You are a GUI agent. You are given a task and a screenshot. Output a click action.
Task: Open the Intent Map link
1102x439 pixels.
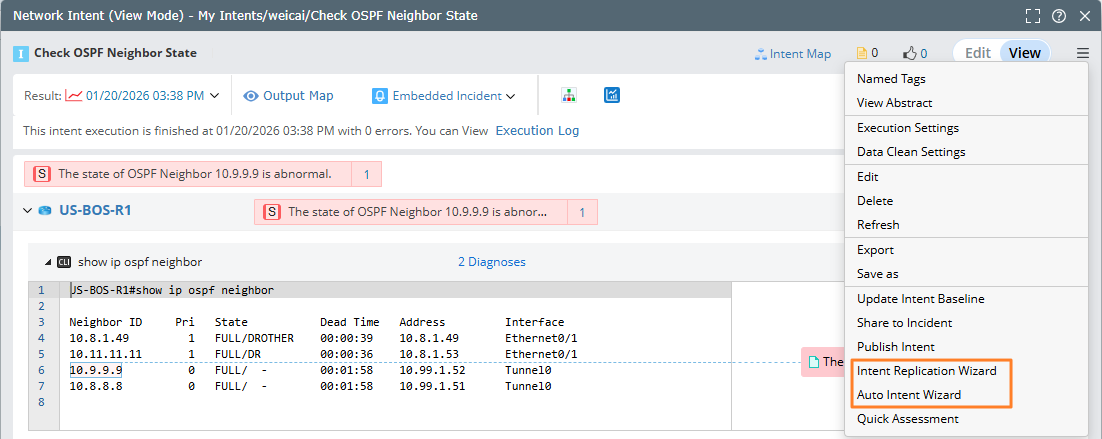pos(792,54)
